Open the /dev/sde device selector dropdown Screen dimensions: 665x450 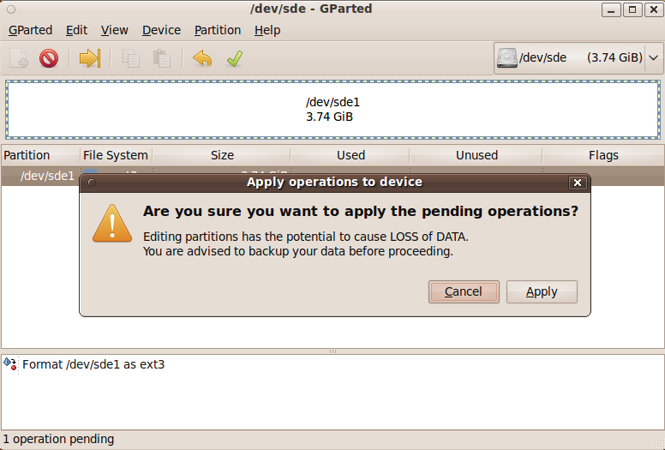pos(579,58)
